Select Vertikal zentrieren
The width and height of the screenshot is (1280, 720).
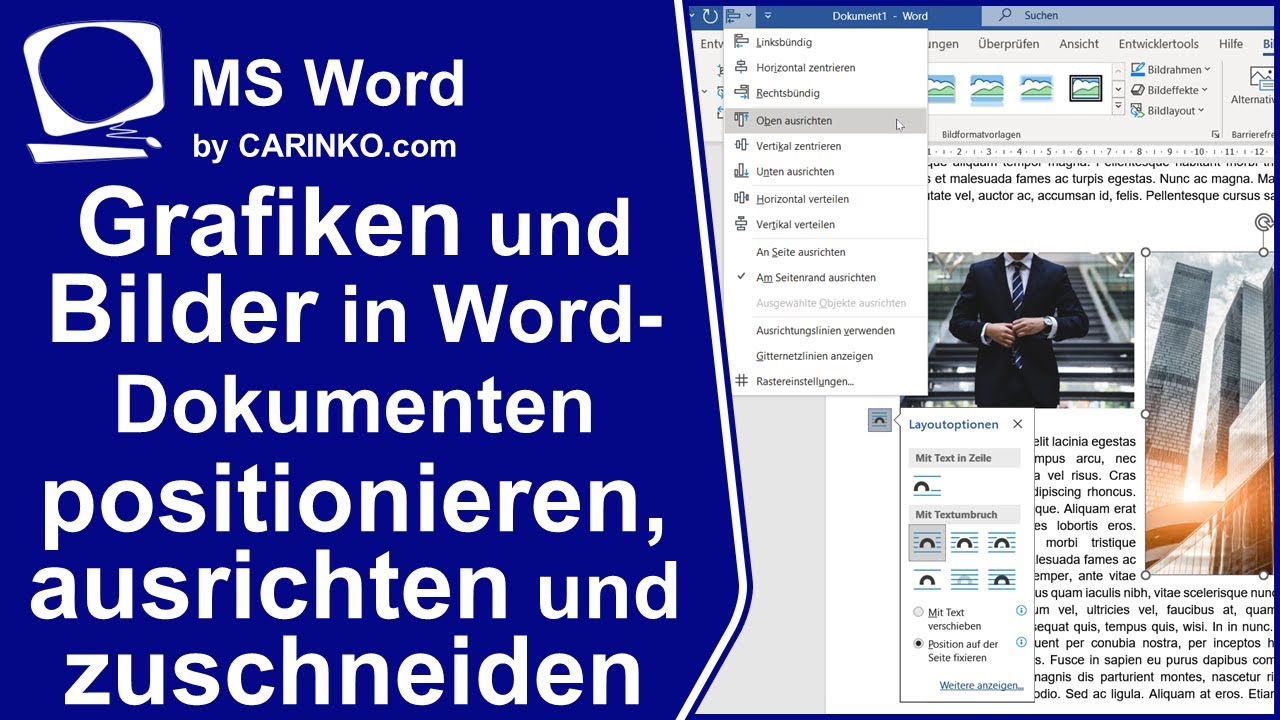(x=824, y=146)
